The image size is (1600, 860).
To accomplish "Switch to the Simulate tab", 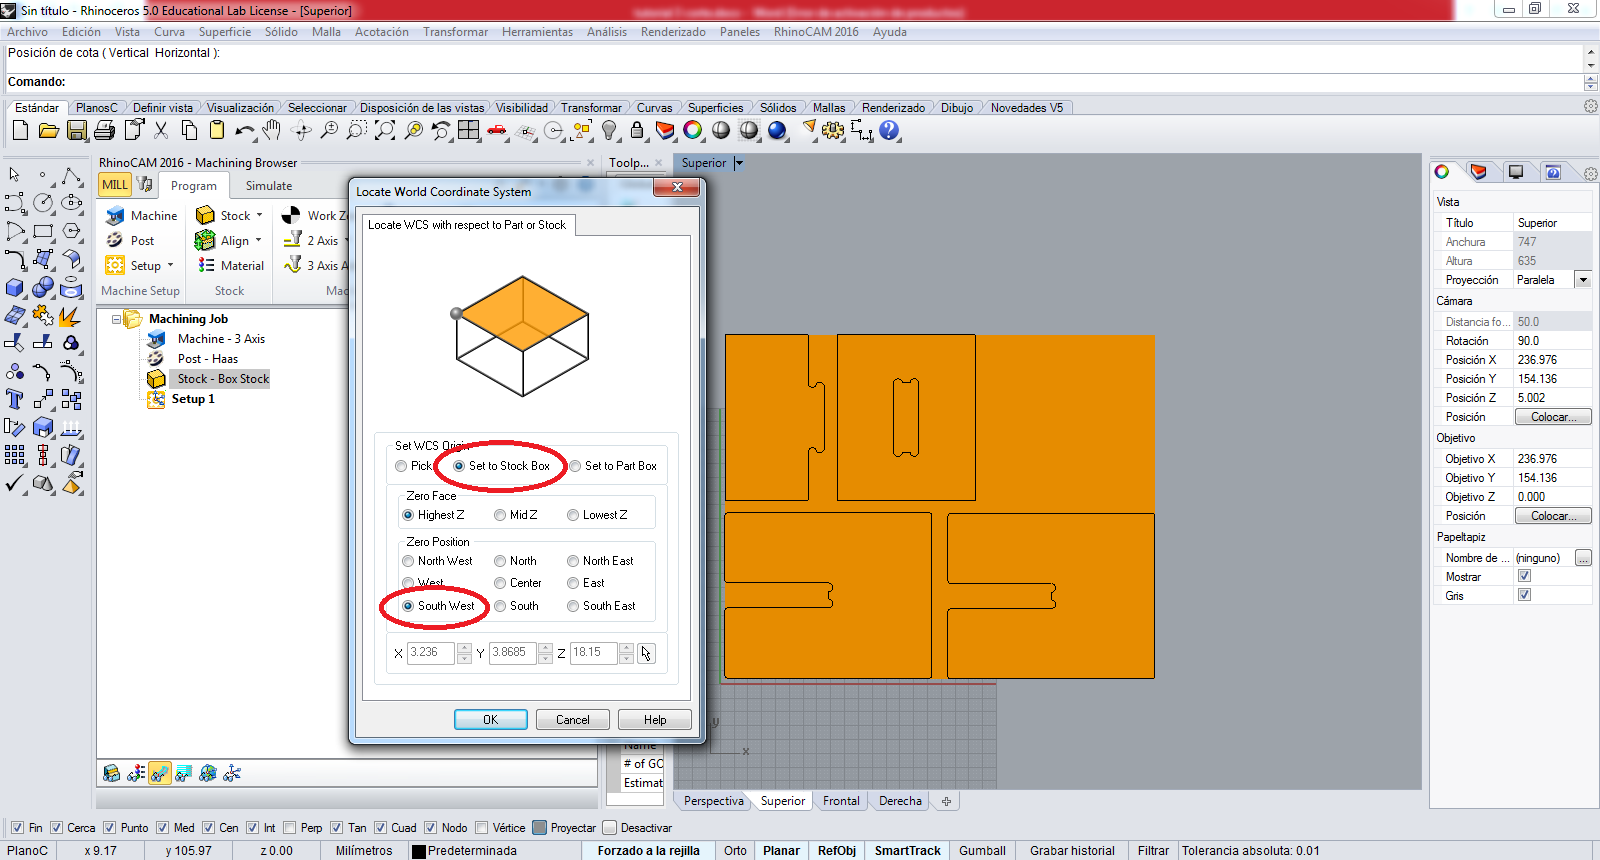I will click(x=269, y=186).
